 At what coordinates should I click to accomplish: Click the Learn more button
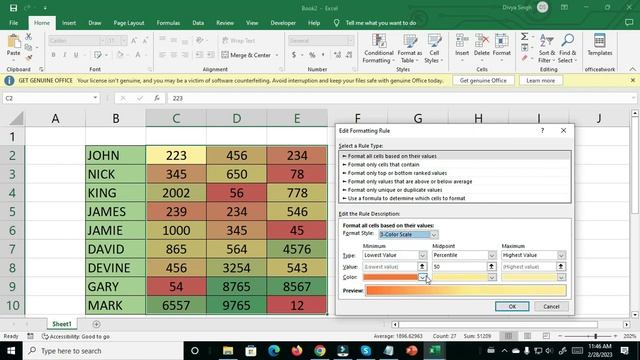click(x=540, y=80)
